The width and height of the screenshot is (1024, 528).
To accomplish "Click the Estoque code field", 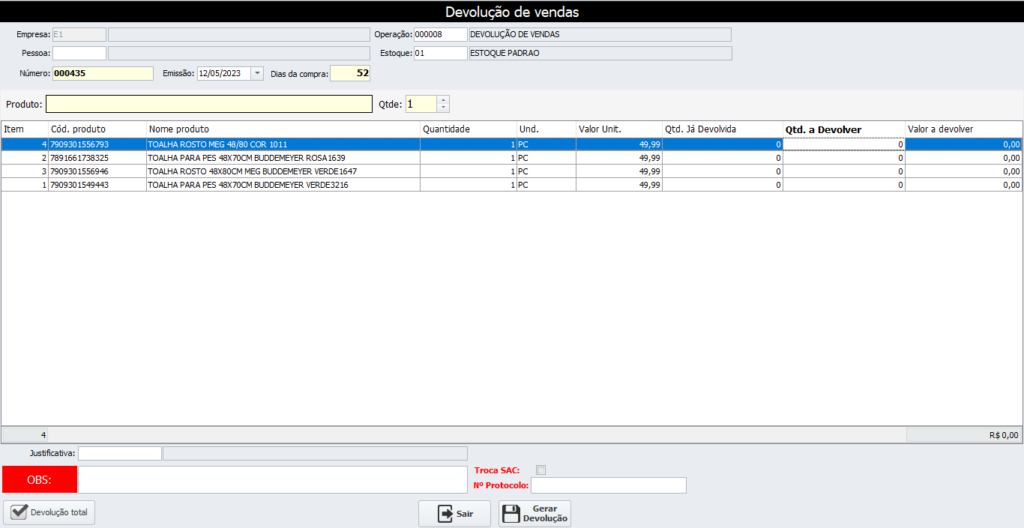I will tap(440, 53).
